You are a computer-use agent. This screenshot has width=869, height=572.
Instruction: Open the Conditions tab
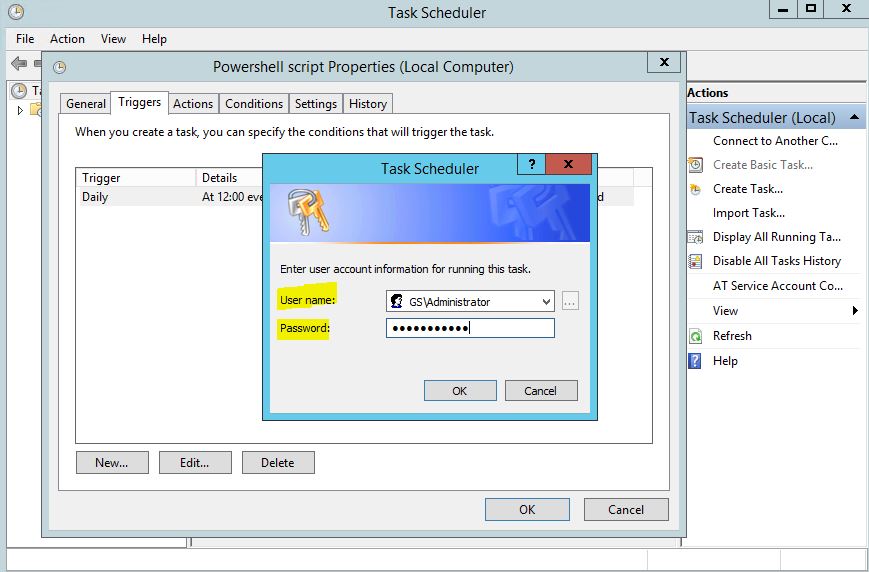pos(254,104)
